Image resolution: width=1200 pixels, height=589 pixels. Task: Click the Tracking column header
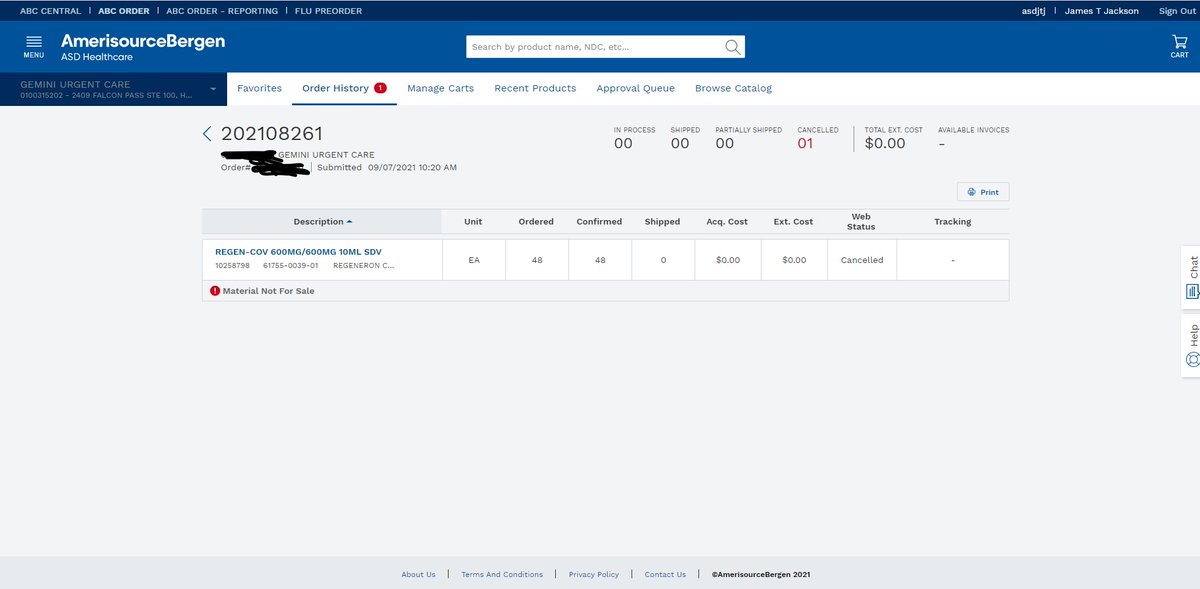(x=952, y=222)
